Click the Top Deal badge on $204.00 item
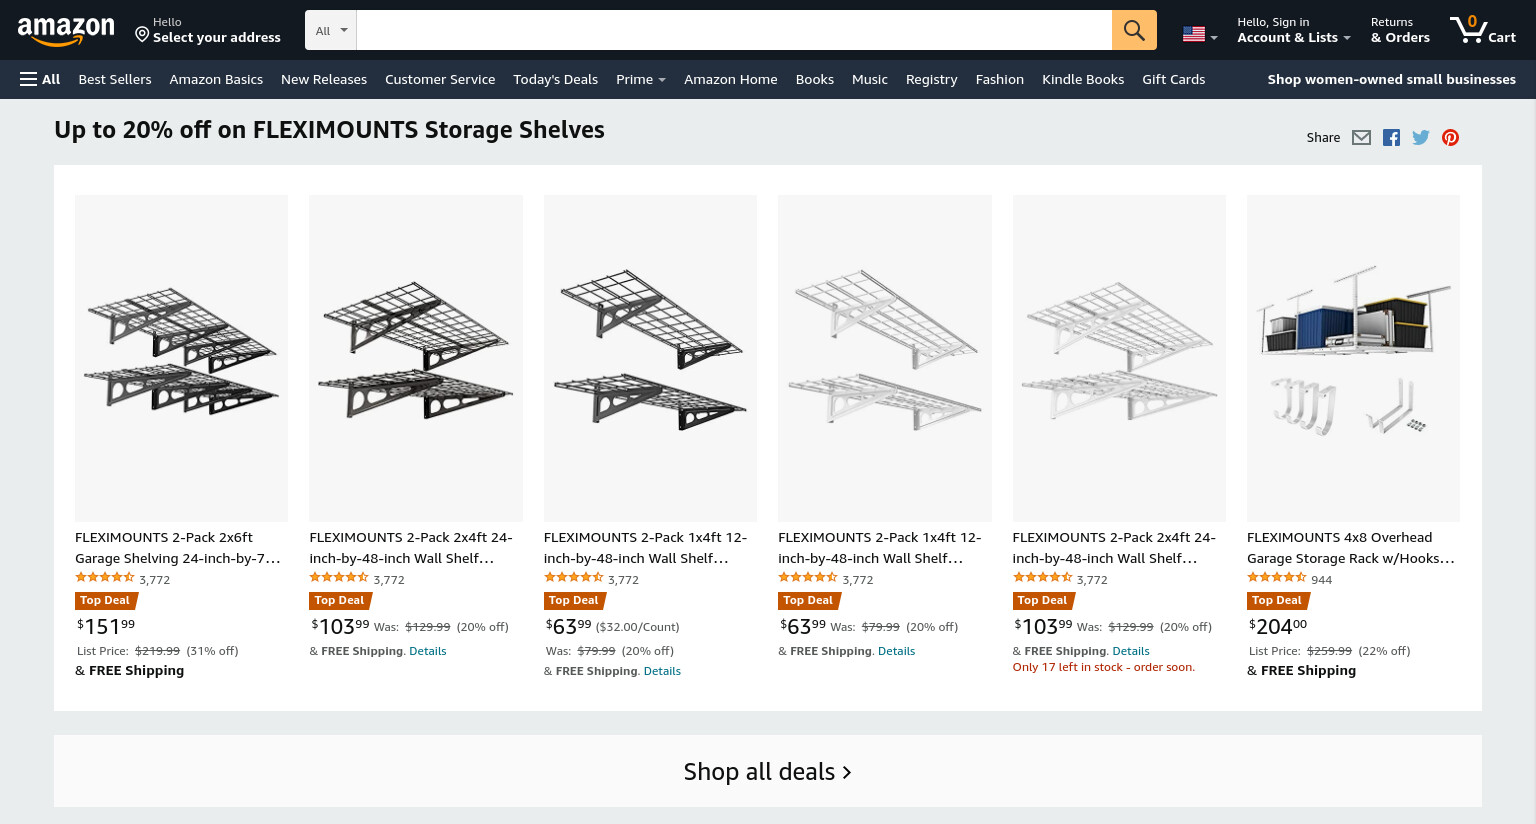The width and height of the screenshot is (1536, 824). (1277, 601)
